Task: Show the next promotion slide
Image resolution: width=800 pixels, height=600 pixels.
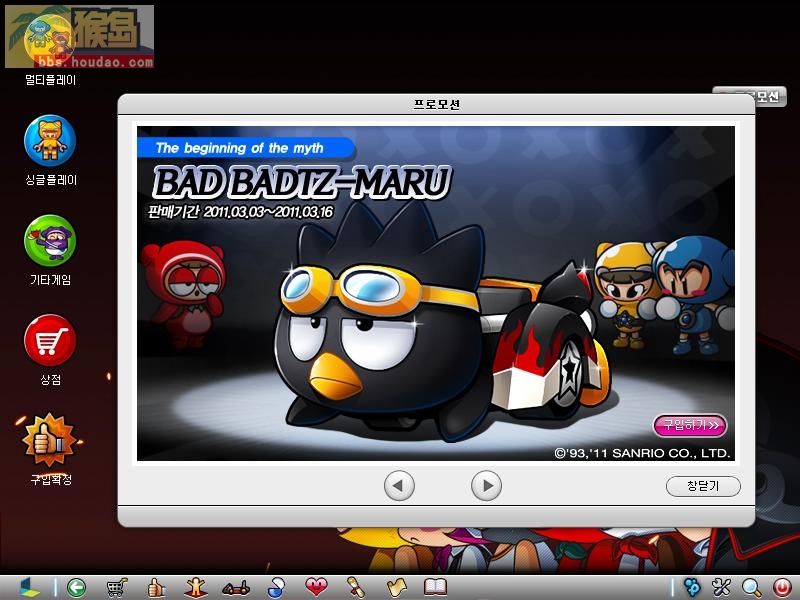Action: tap(486, 486)
